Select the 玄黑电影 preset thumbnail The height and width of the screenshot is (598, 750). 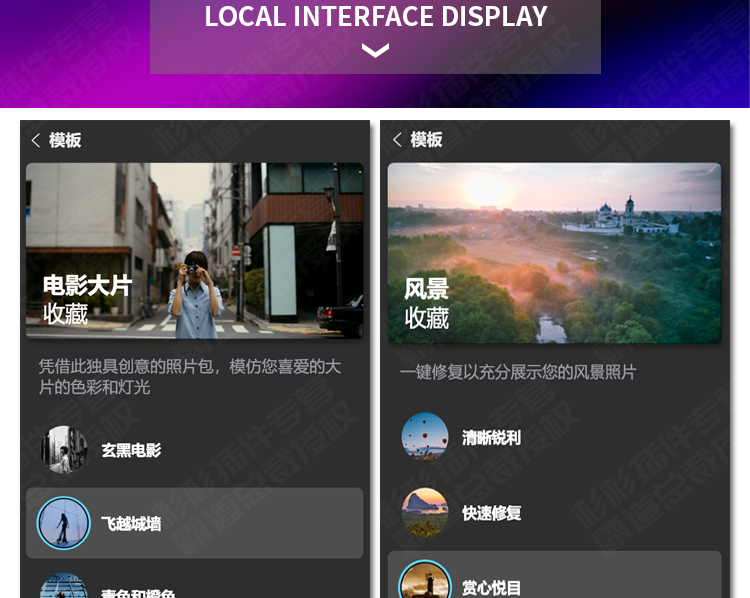[x=64, y=450]
